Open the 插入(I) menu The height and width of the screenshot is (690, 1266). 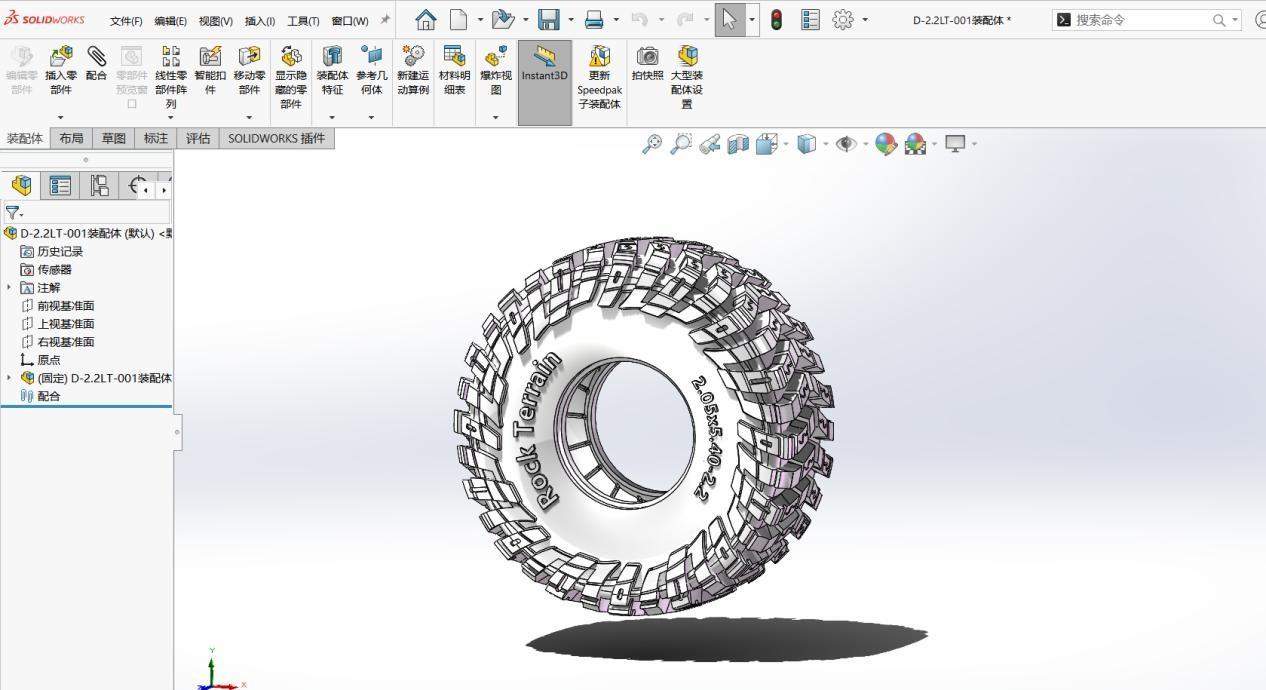coord(260,21)
